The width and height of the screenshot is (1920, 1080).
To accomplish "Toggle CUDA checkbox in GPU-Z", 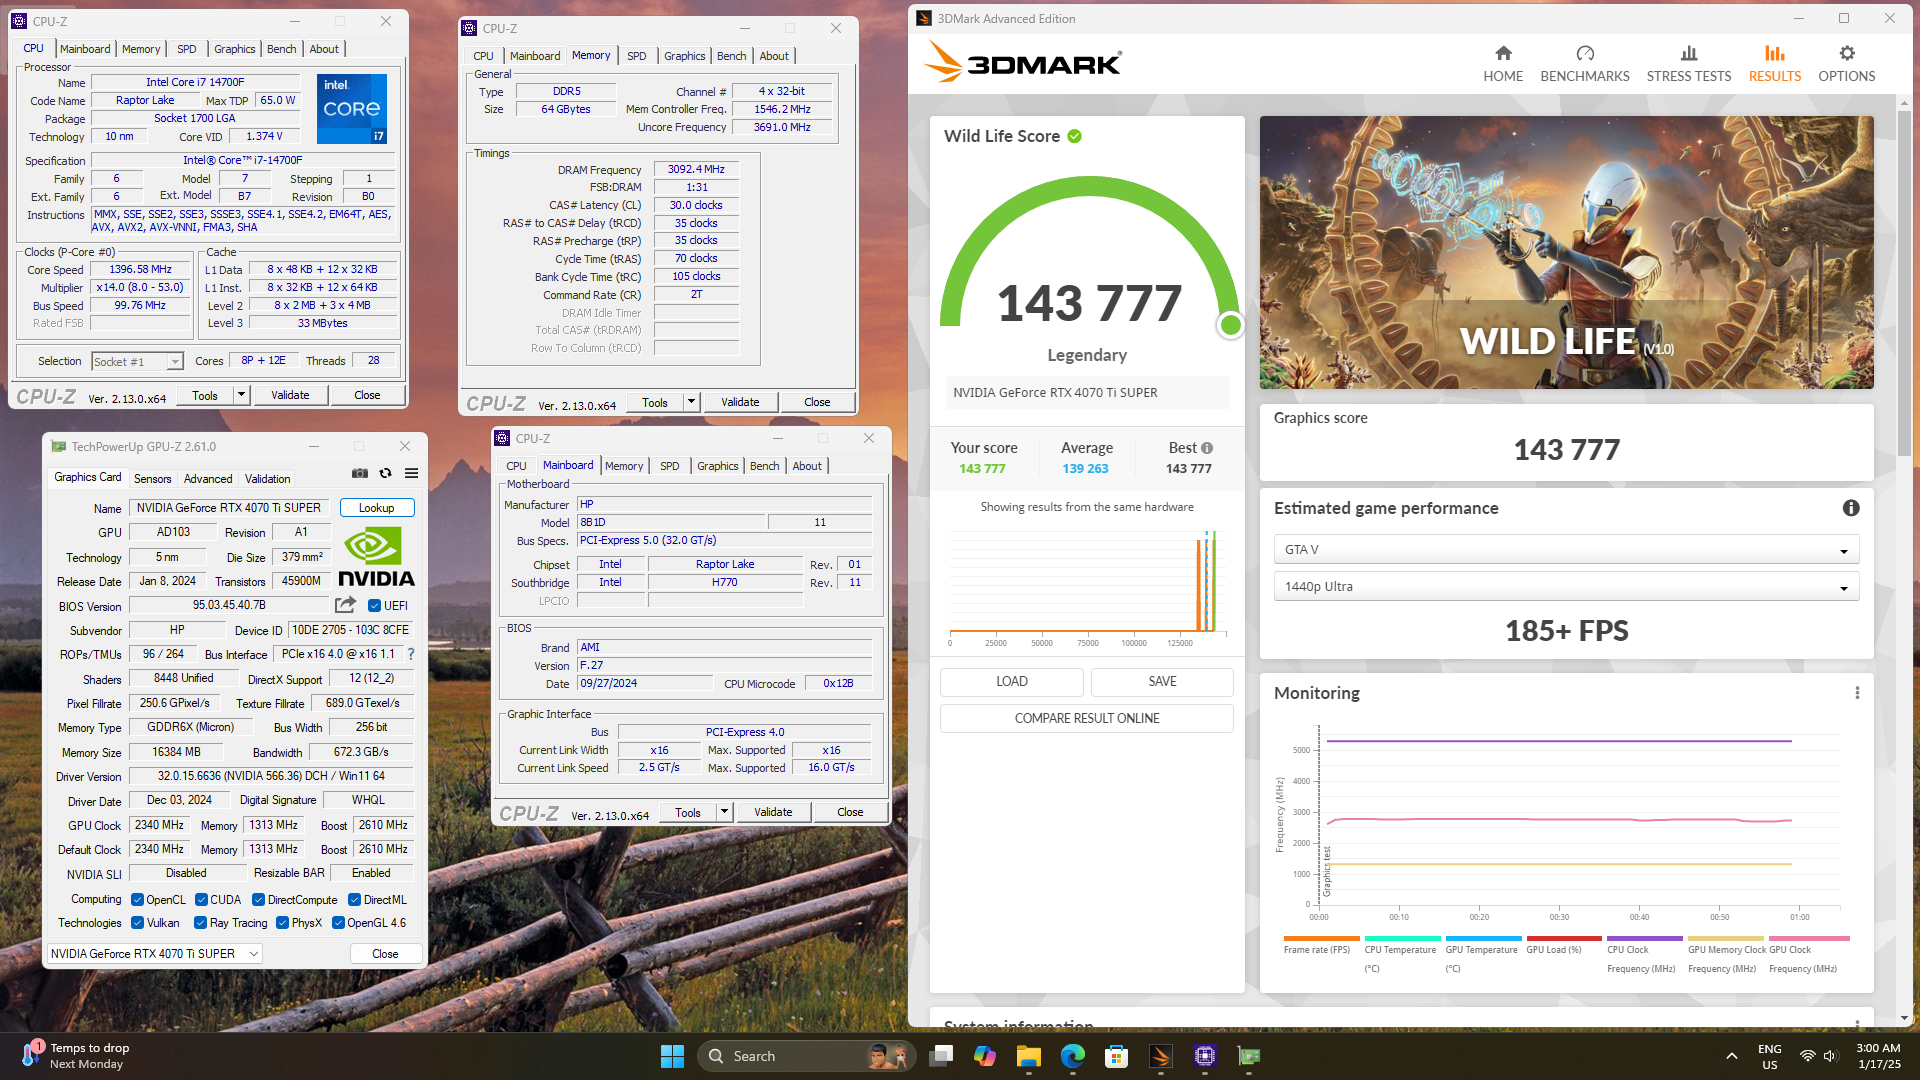I will coord(201,900).
